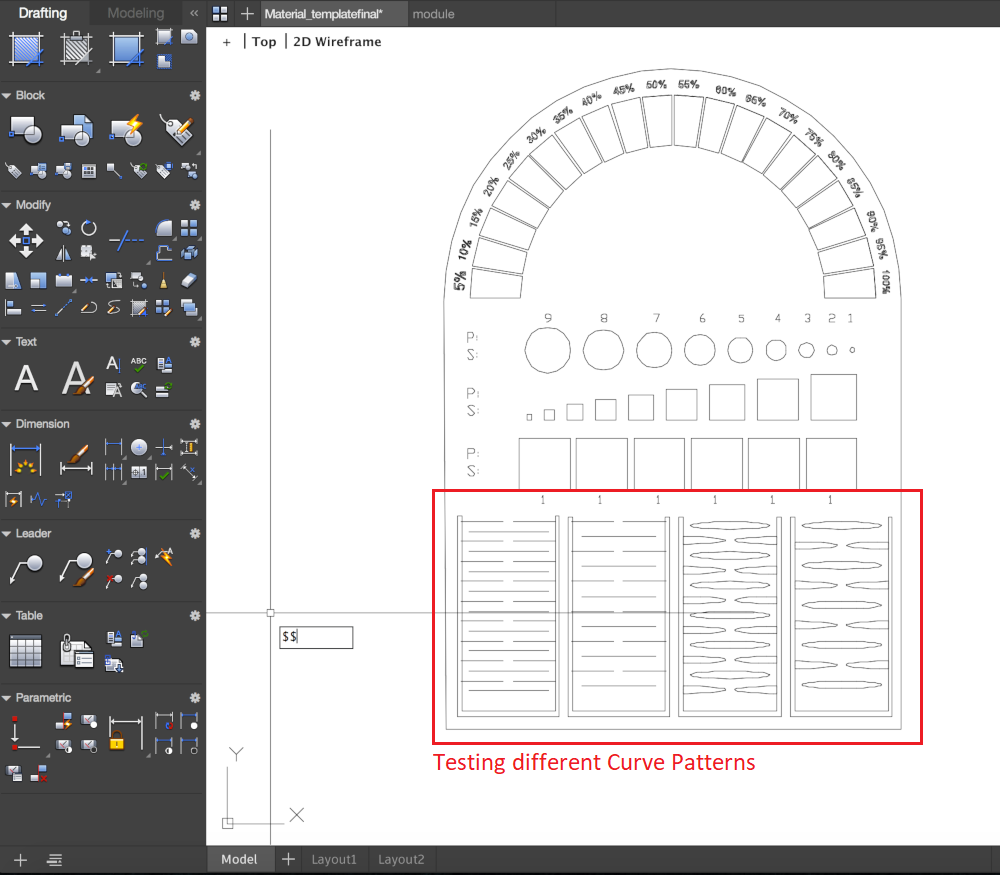Image resolution: width=1000 pixels, height=875 pixels.
Task: Select the Rotate tool
Action: pos(89,228)
